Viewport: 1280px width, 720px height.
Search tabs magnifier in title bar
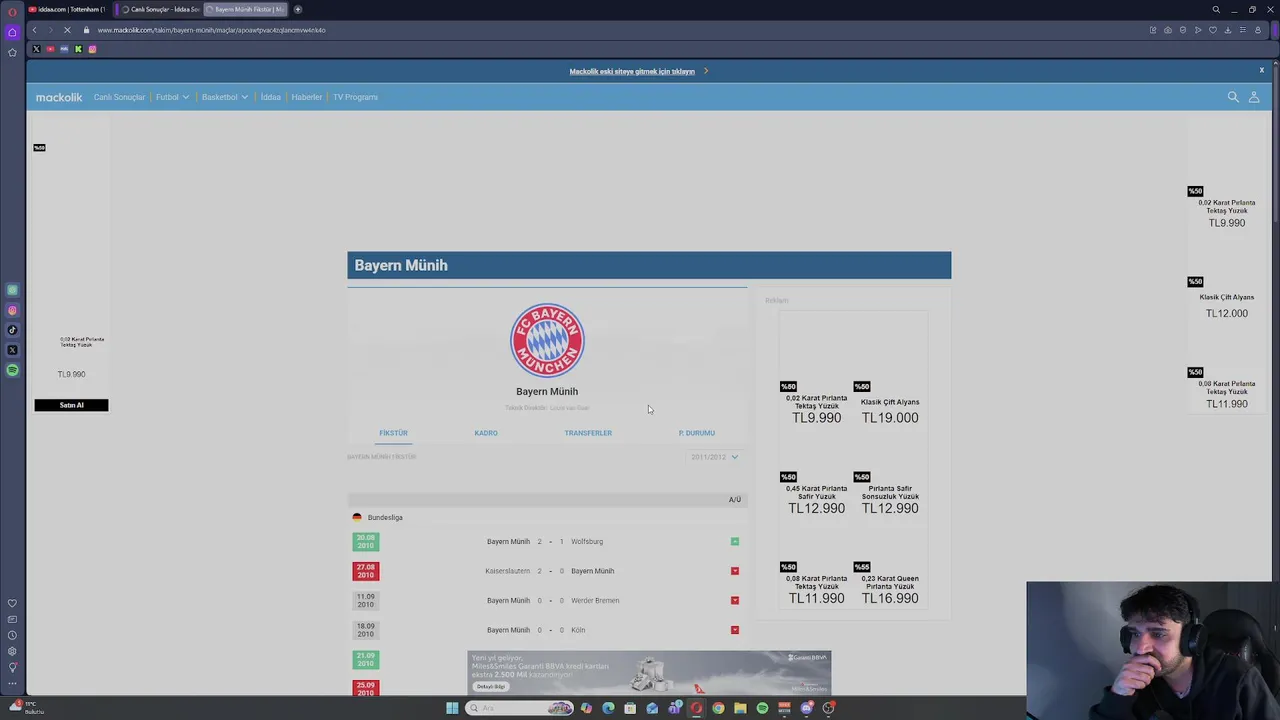point(1216,9)
